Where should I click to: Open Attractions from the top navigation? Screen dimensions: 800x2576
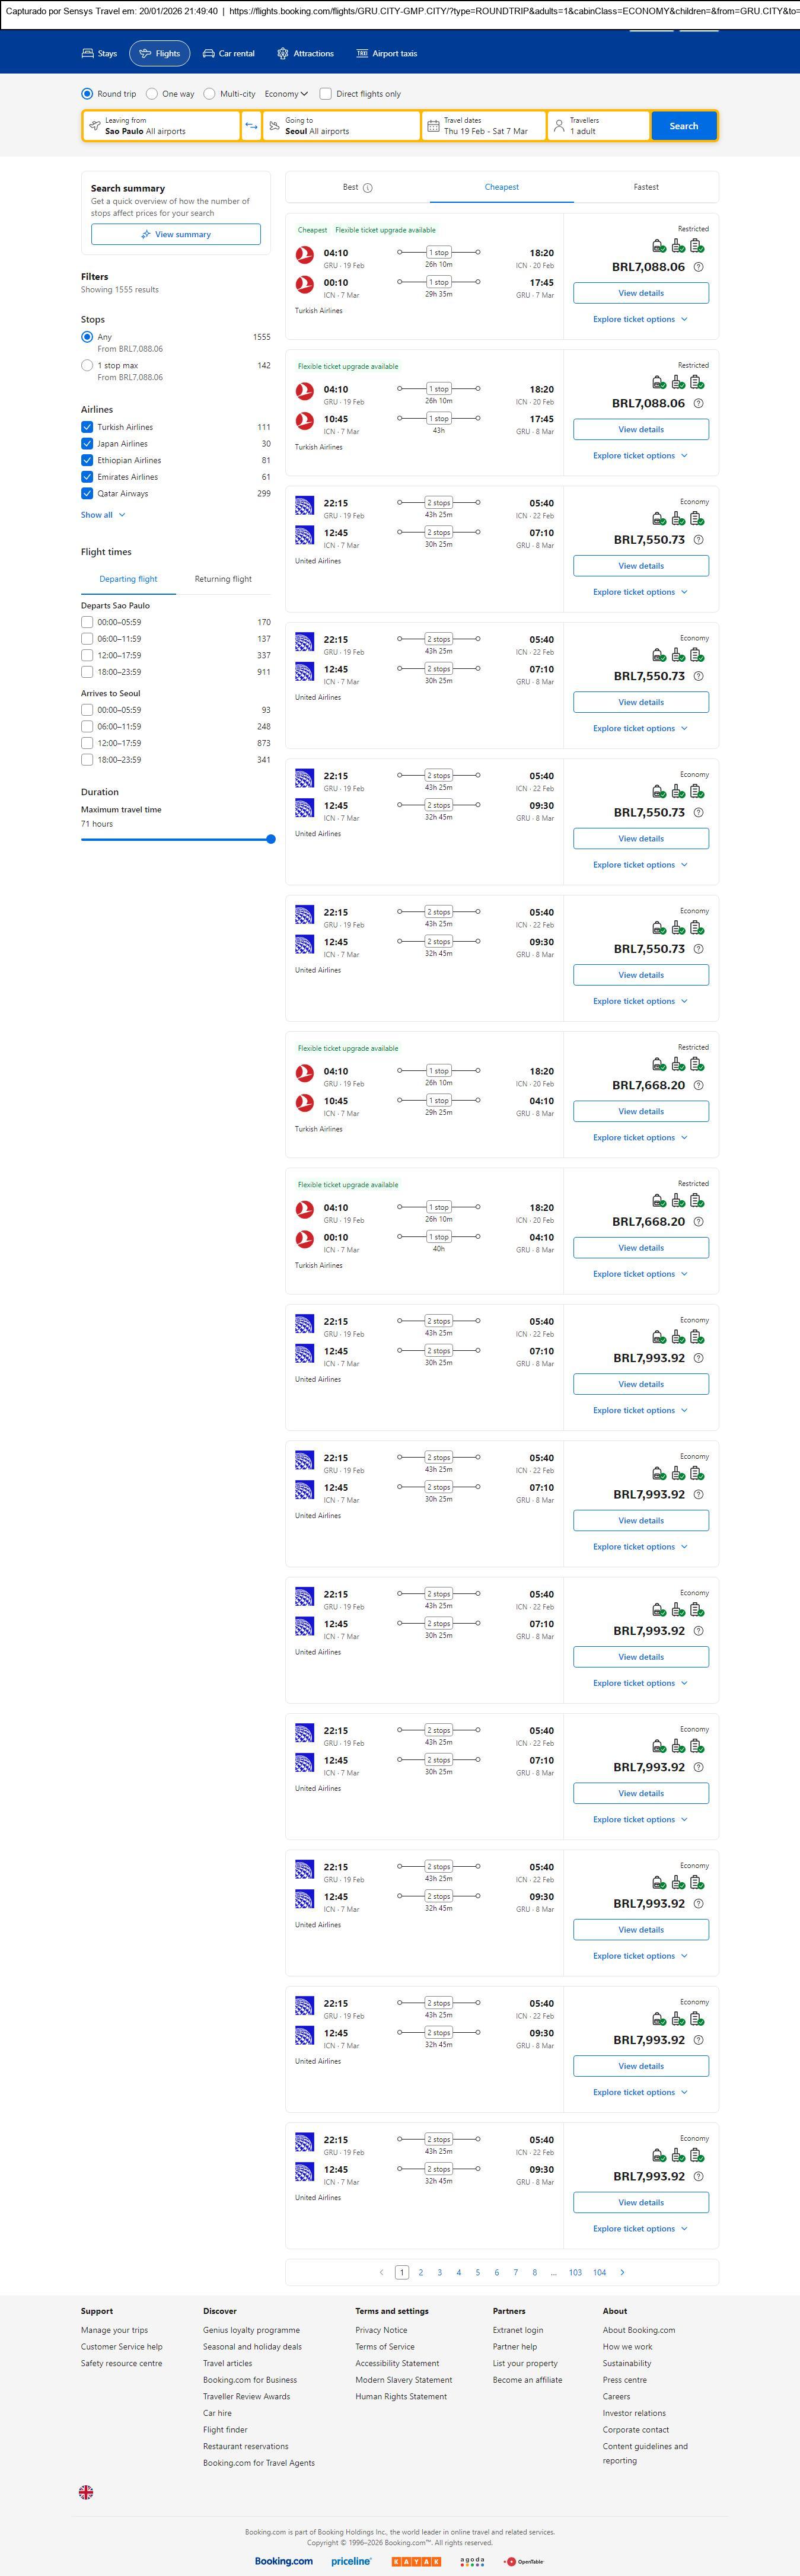coord(305,54)
